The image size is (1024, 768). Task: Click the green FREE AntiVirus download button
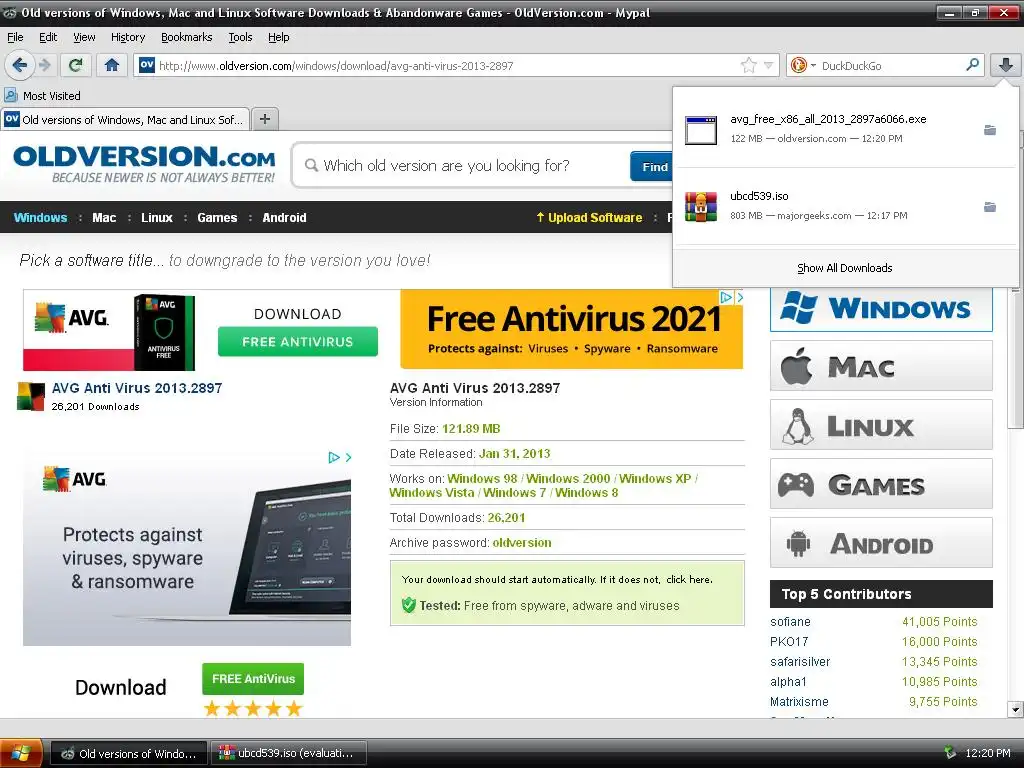pos(253,679)
